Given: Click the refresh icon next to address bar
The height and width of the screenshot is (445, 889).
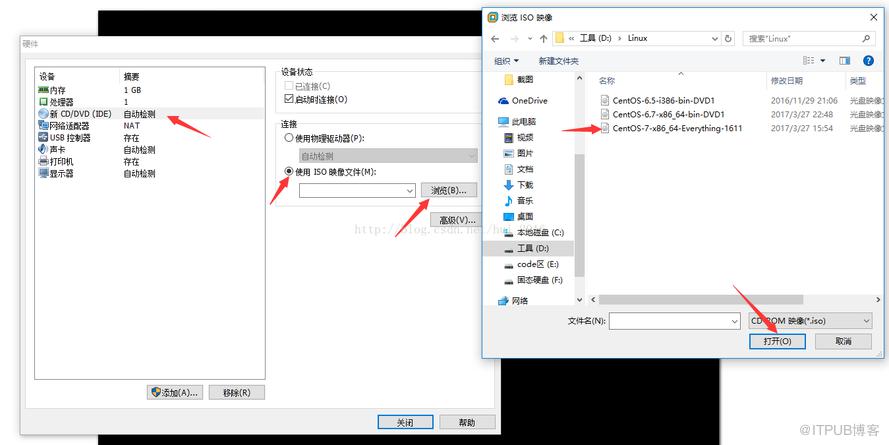Looking at the screenshot, I should point(729,39).
